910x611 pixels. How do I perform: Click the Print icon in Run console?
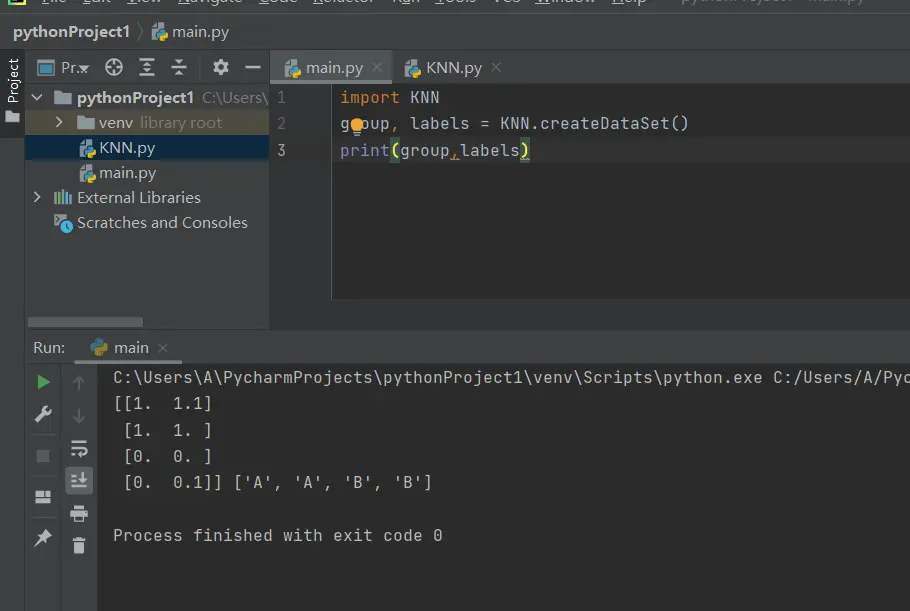coord(79,513)
